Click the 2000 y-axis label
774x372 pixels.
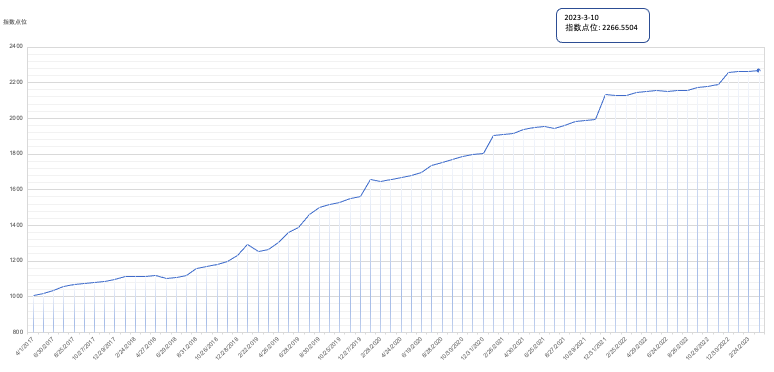click(x=16, y=118)
